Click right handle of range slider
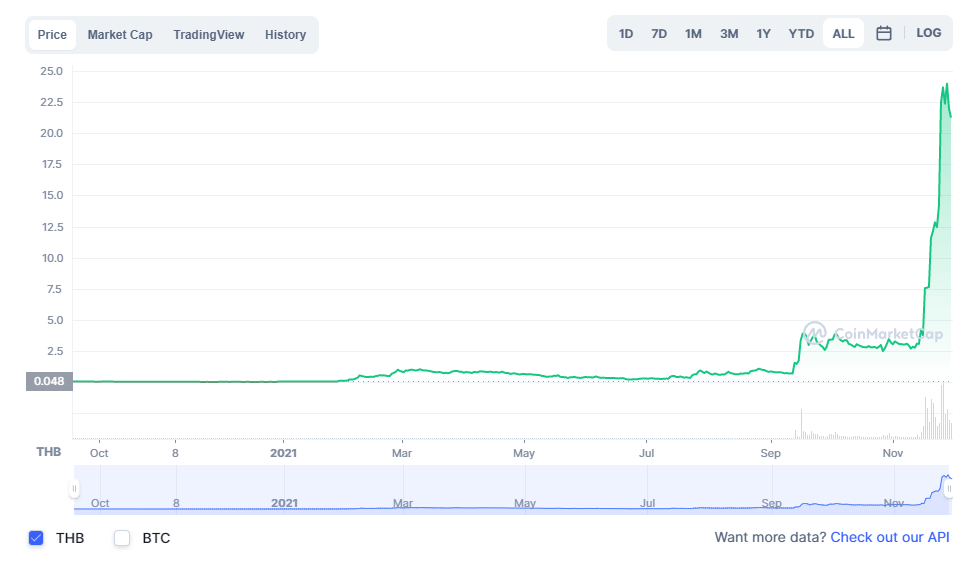967x561 pixels. coord(949,489)
